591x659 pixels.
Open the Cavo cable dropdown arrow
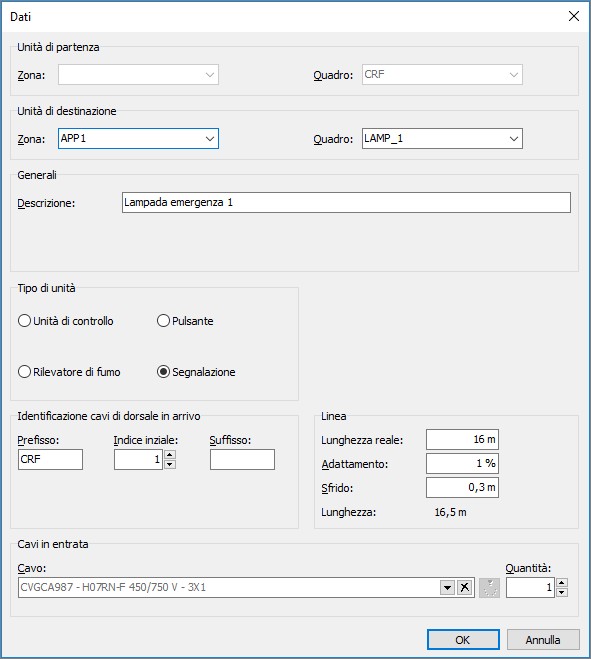[x=448, y=587]
